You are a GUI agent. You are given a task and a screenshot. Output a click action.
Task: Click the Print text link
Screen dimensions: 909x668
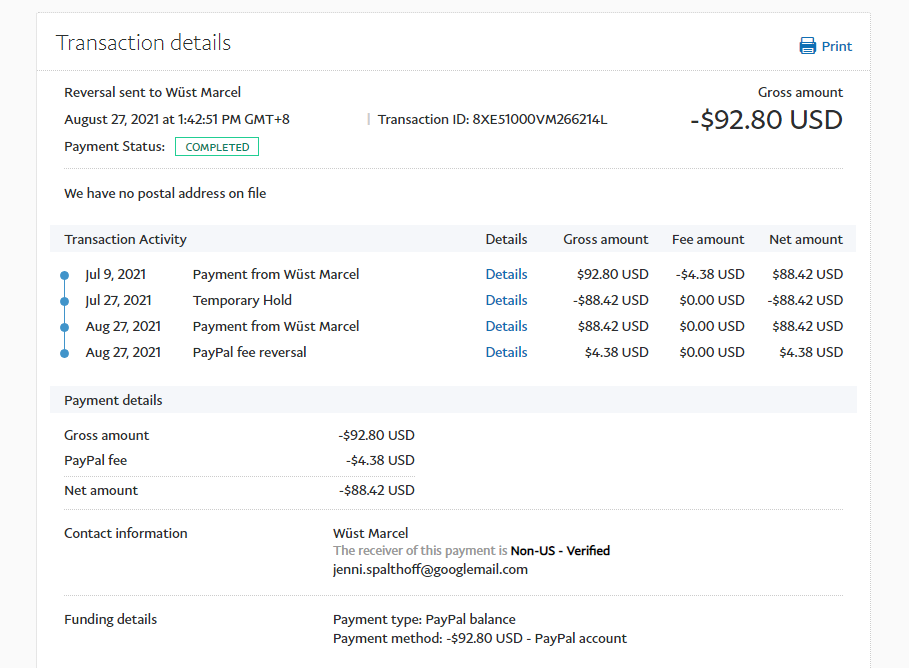coord(837,46)
